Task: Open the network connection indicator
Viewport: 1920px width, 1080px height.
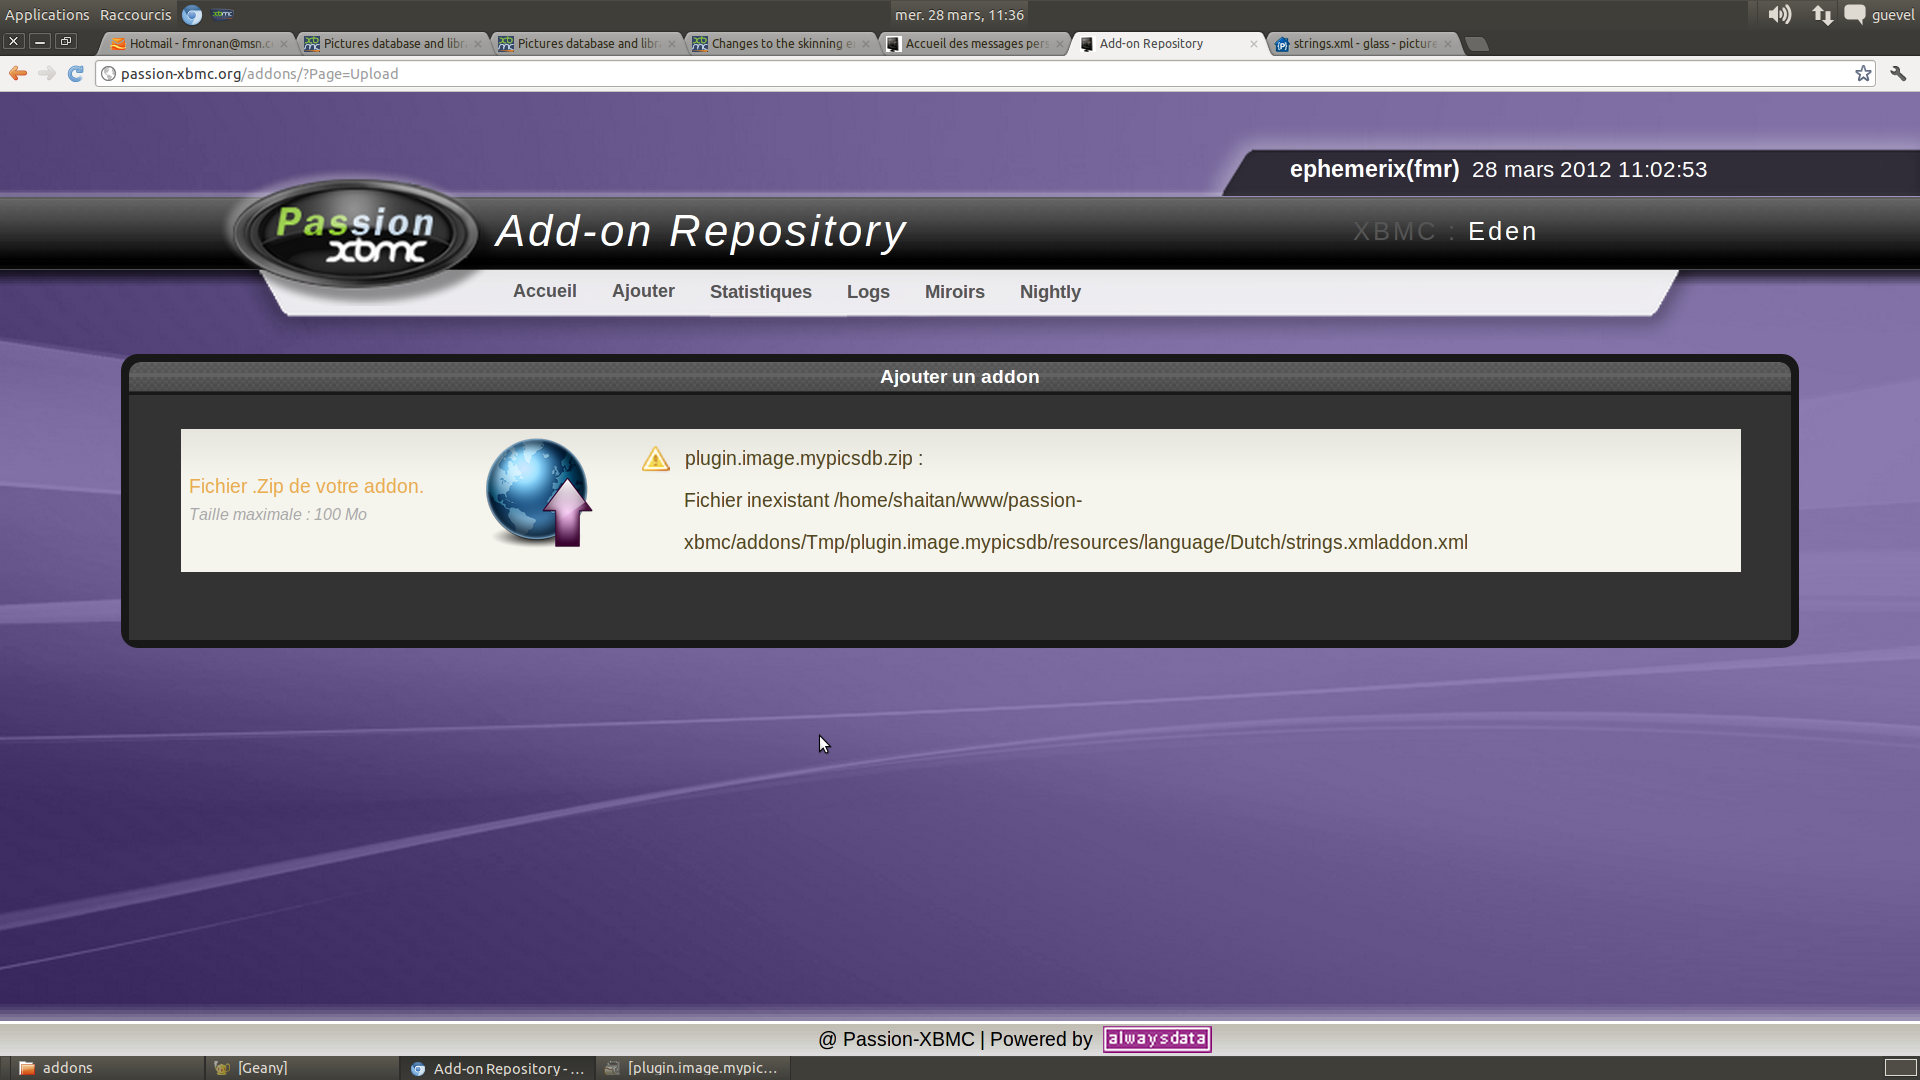Action: 1822,14
